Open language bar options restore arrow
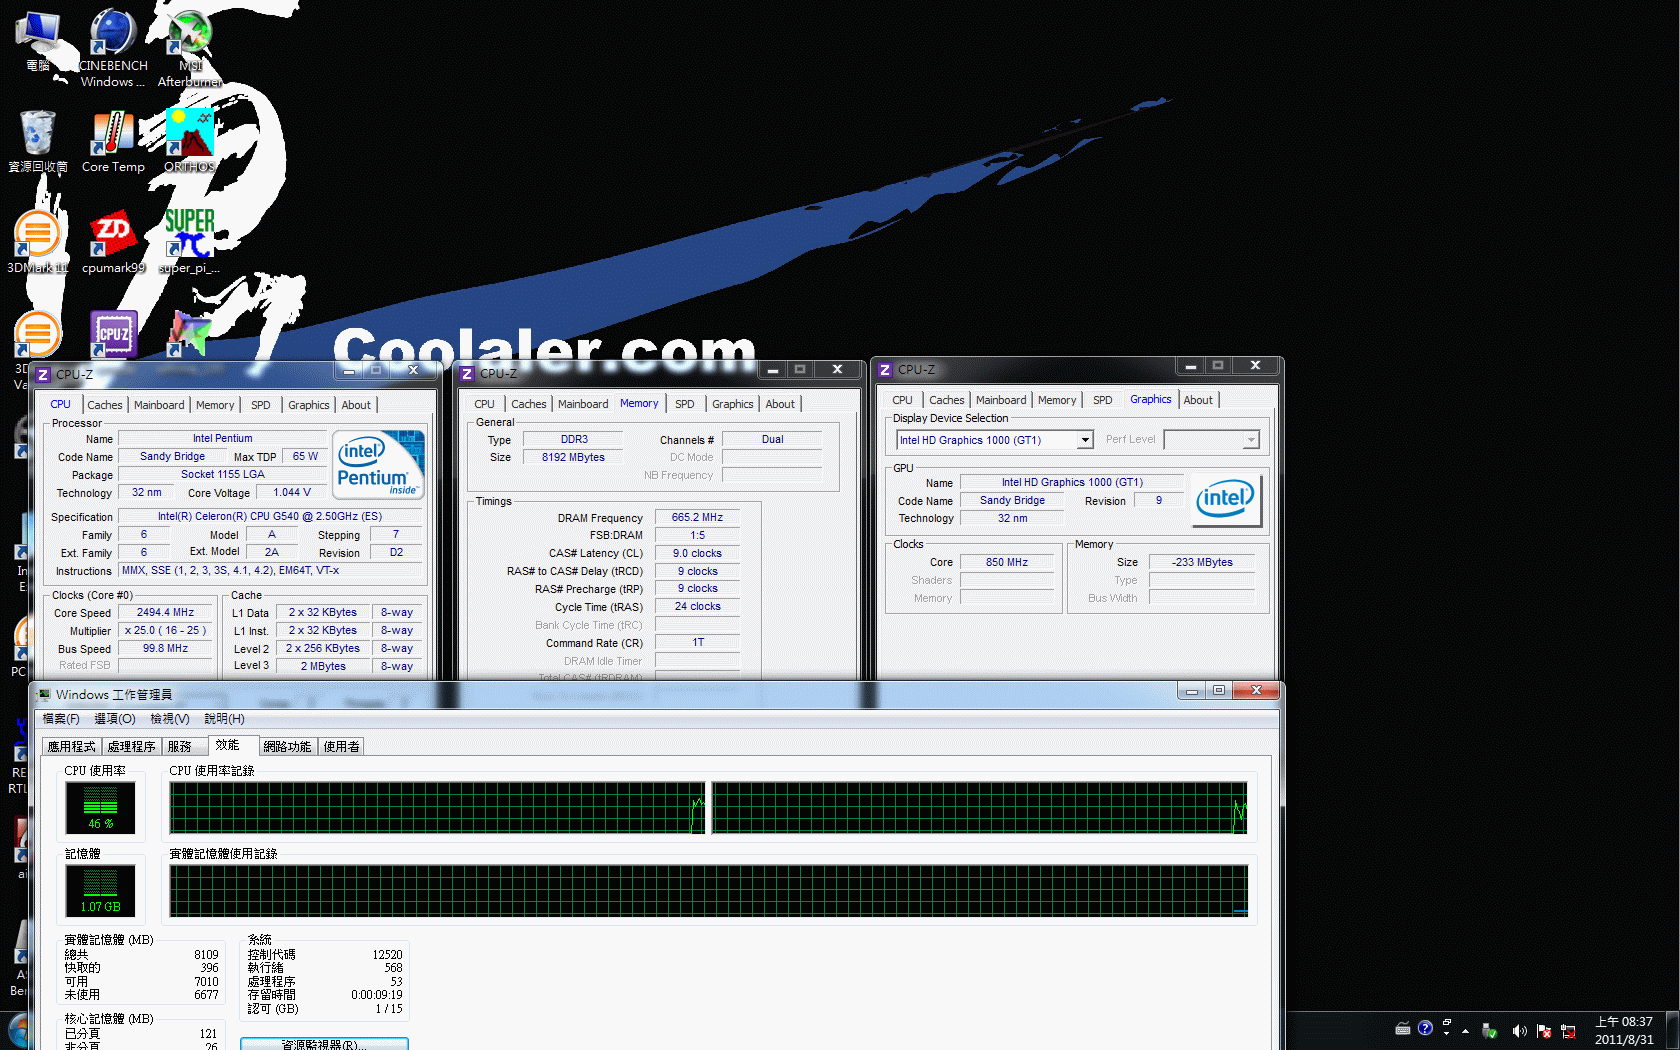 point(1447,1023)
